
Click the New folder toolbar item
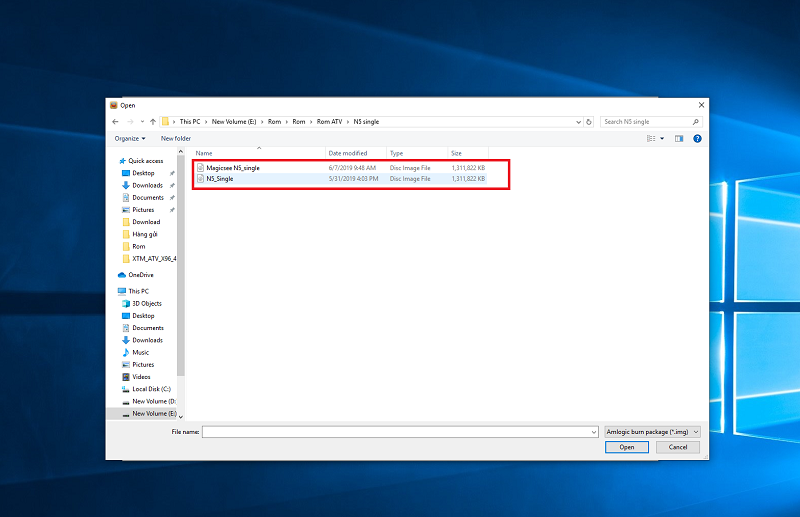pos(175,138)
